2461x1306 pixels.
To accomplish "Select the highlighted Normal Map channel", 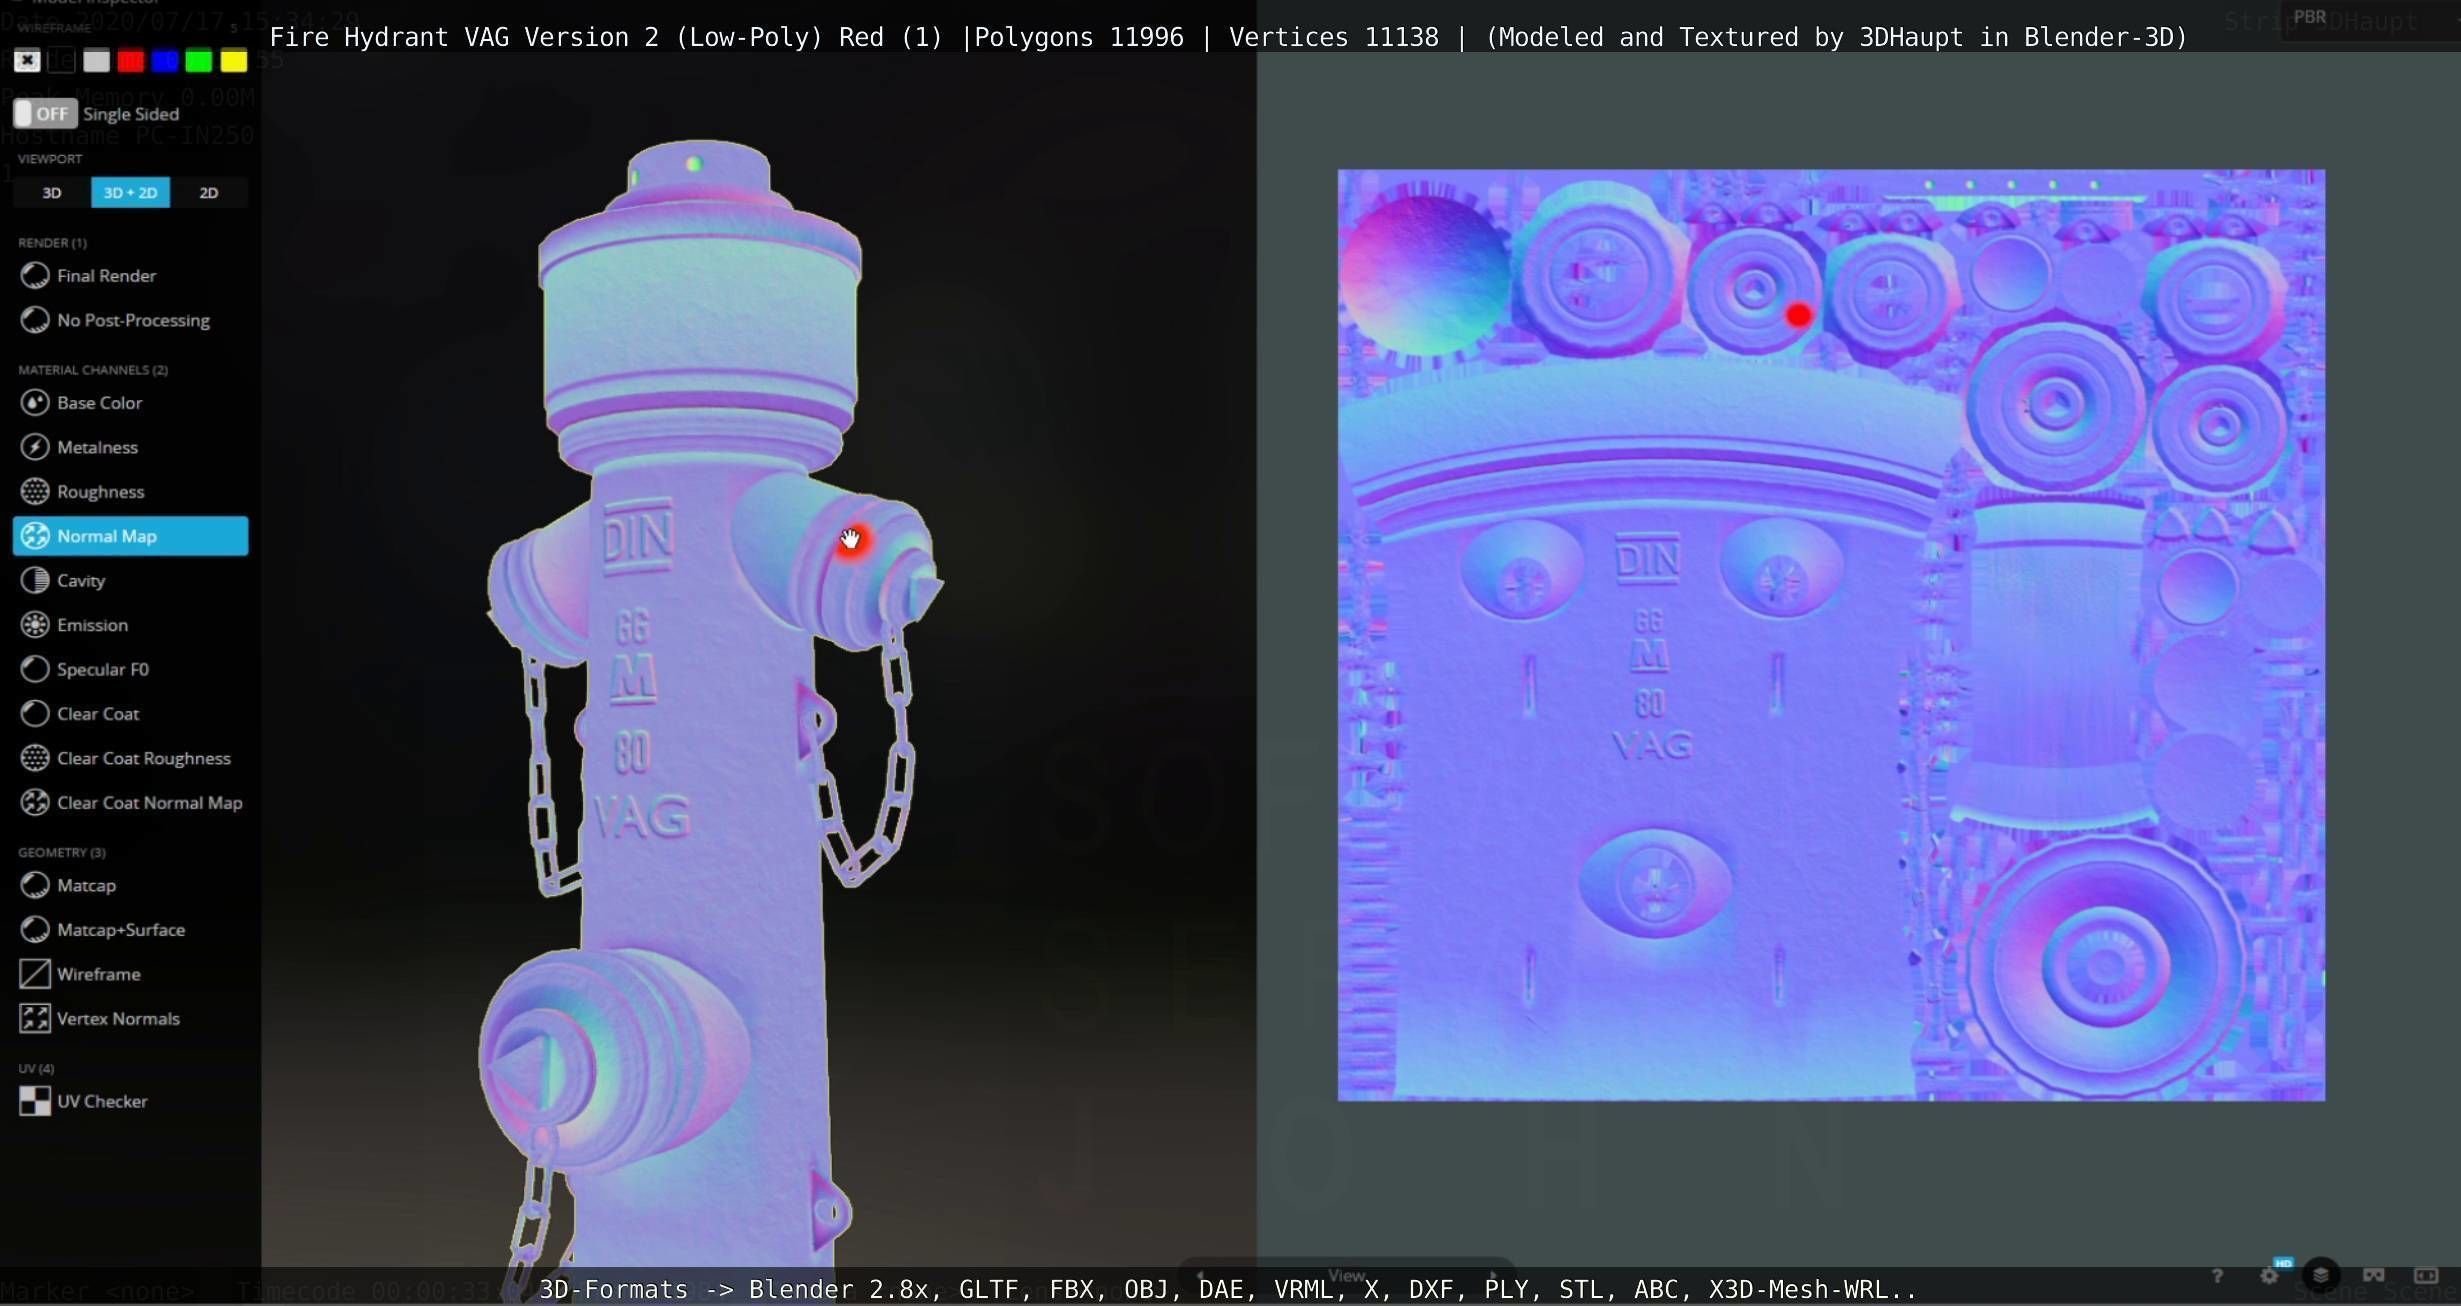I will point(130,536).
